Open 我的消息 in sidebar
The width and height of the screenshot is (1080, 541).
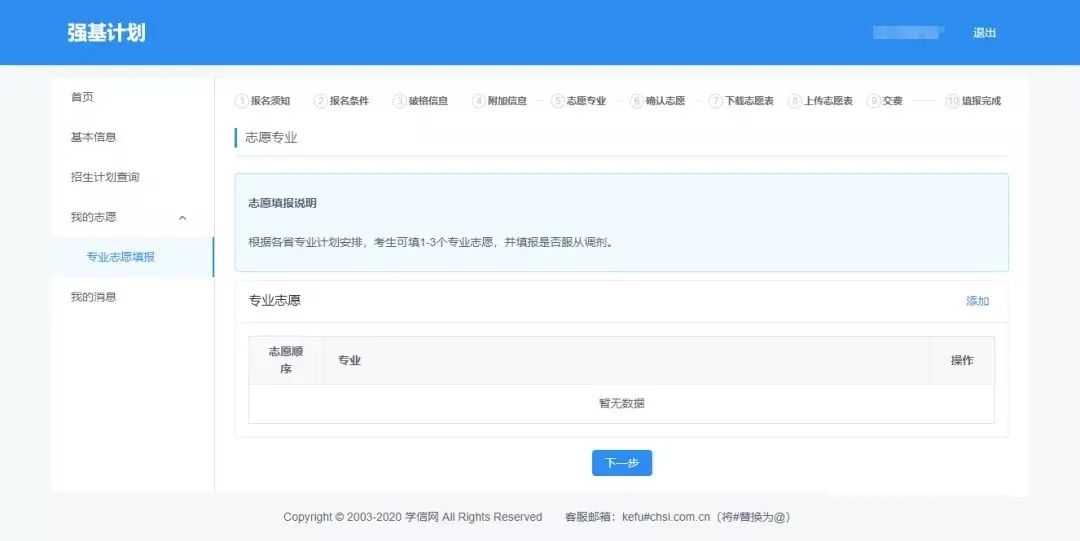pos(93,297)
